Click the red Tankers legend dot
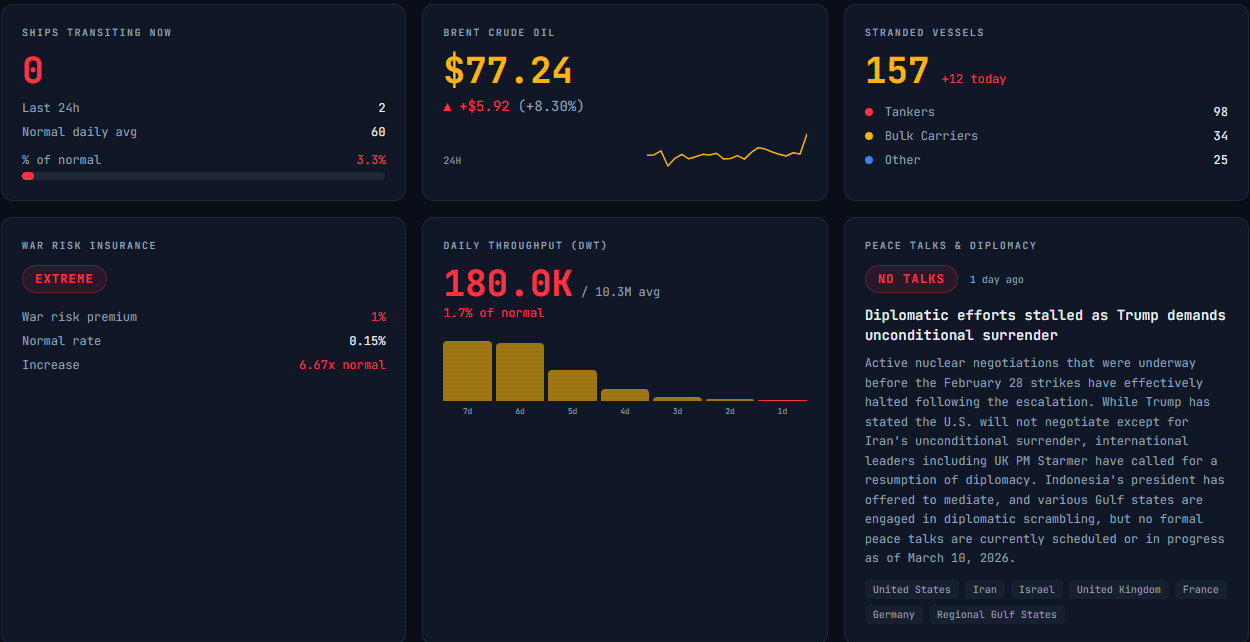This screenshot has width=1250, height=642. [869, 112]
